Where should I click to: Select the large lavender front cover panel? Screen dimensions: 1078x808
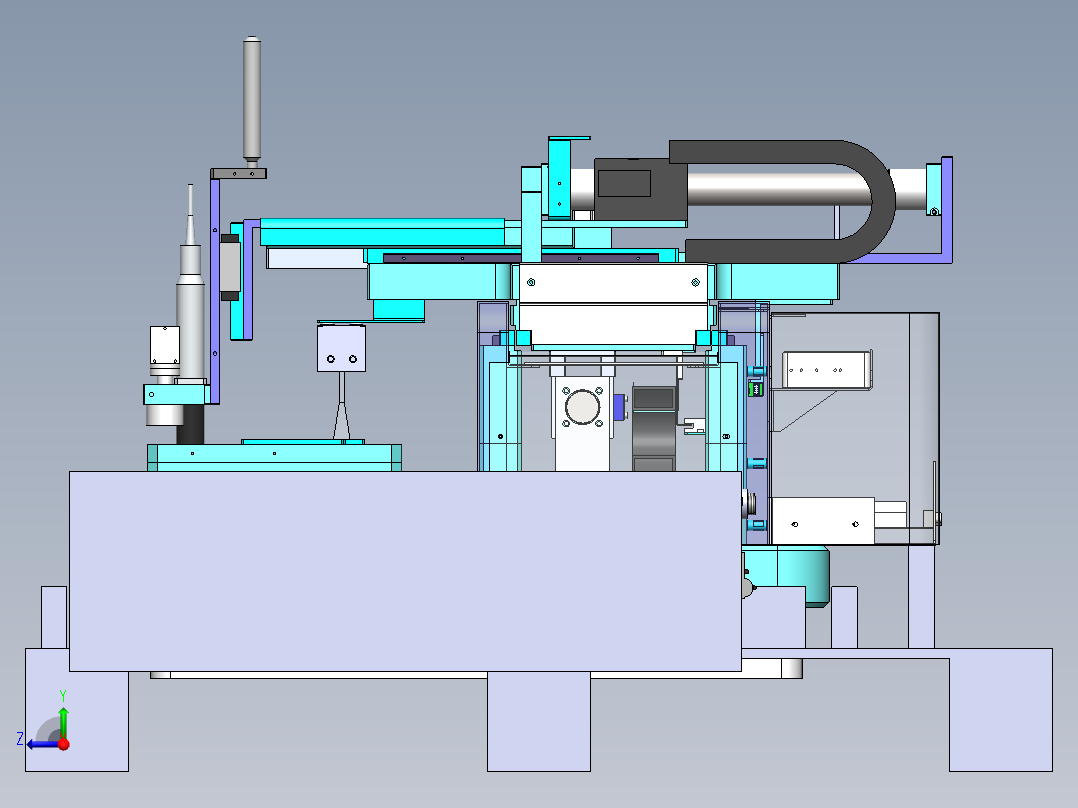click(405, 571)
